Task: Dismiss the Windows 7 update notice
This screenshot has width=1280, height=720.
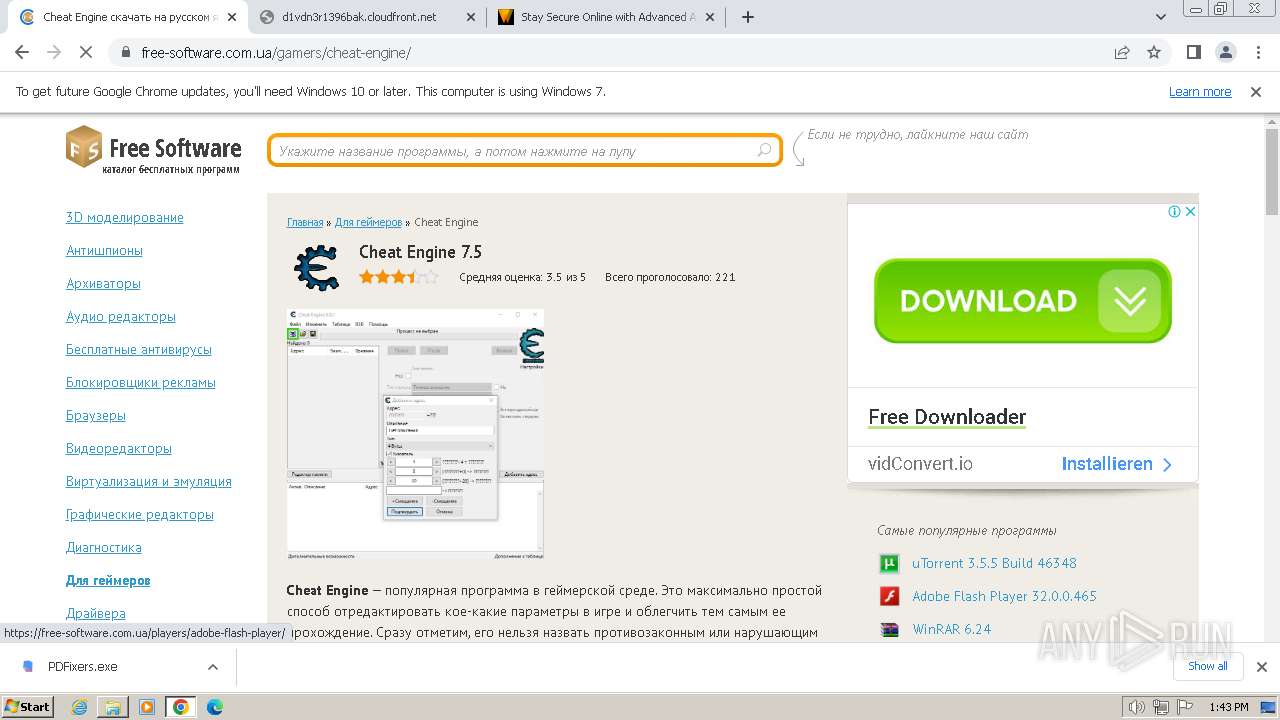Action: (1256, 92)
